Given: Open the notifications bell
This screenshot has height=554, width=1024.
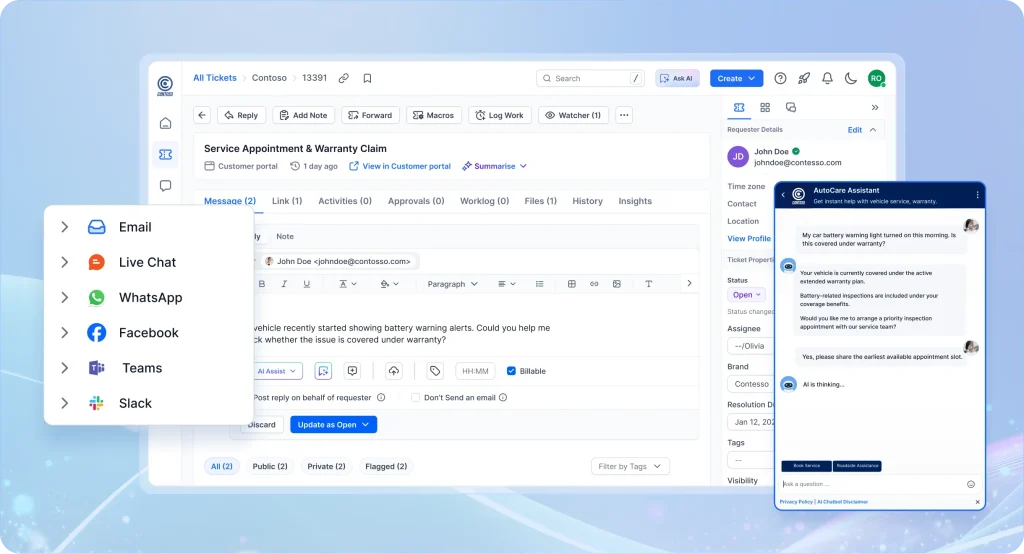Looking at the screenshot, I should pyautogui.click(x=827, y=78).
